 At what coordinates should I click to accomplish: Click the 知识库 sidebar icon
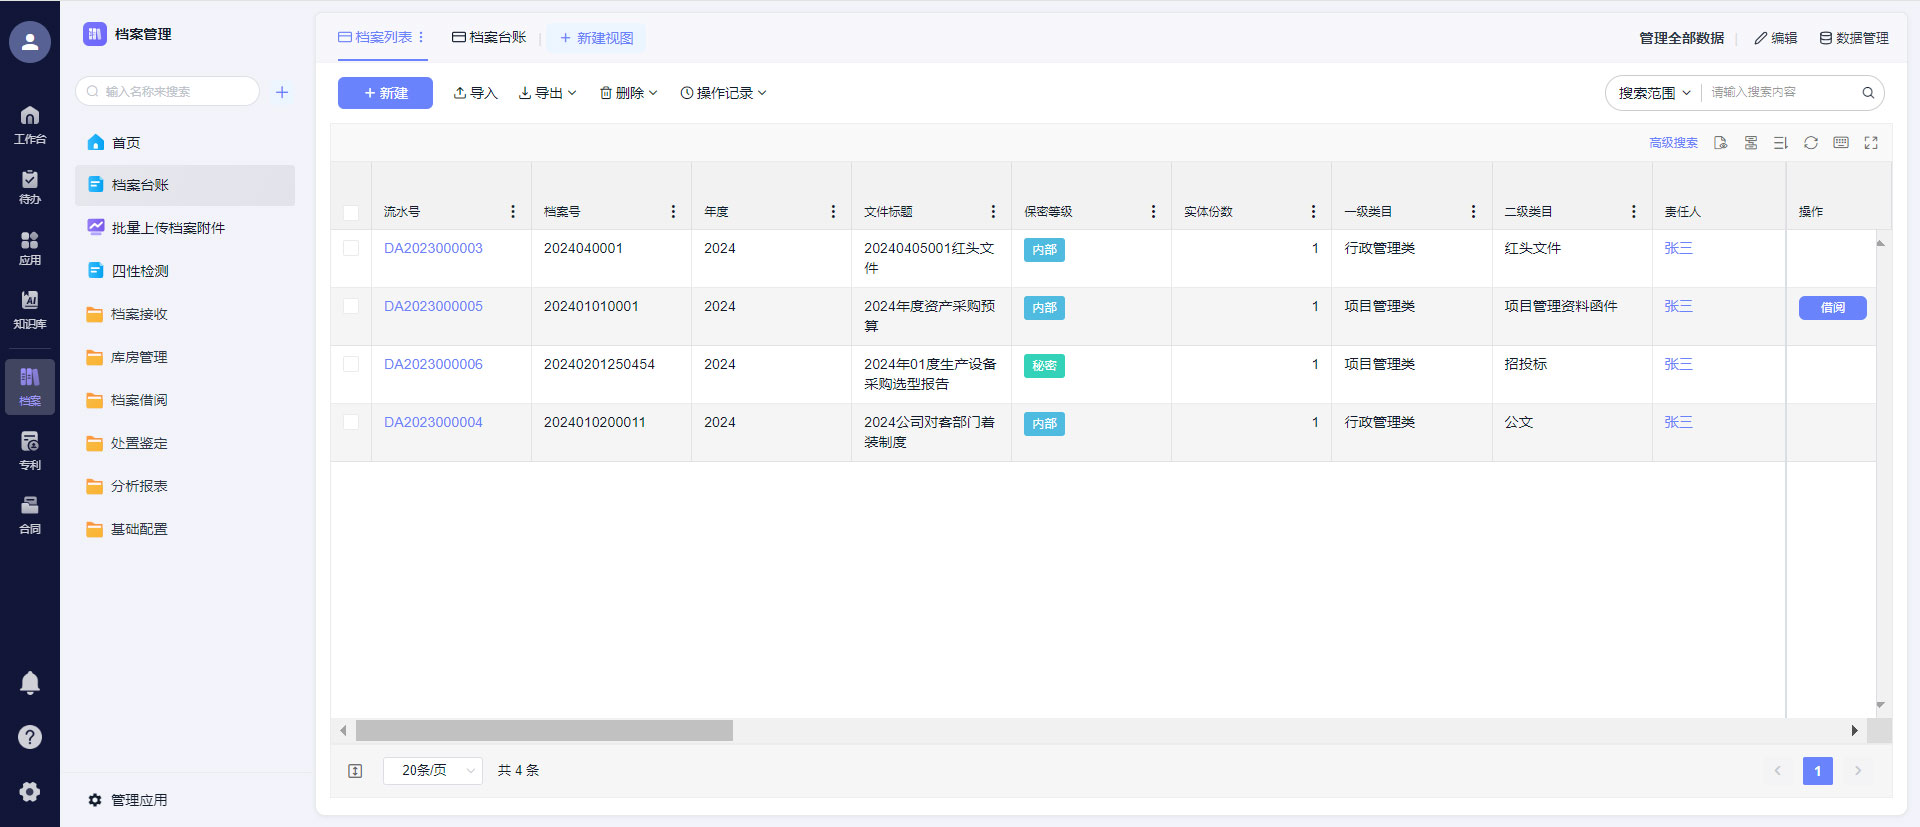click(30, 309)
